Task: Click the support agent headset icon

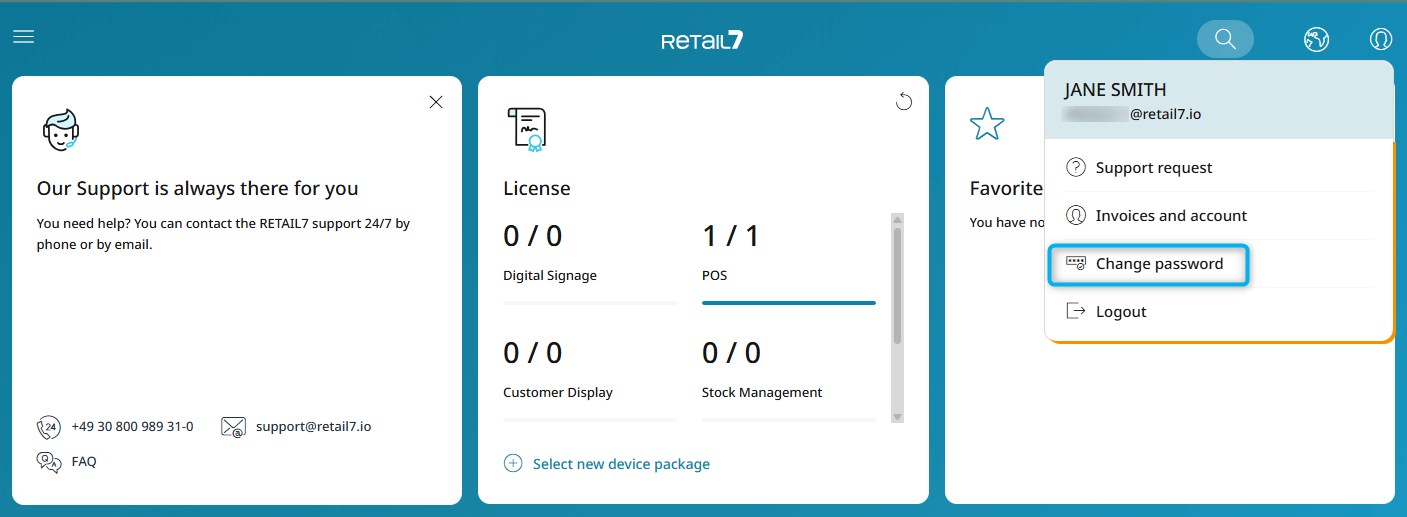Action: pos(60,129)
